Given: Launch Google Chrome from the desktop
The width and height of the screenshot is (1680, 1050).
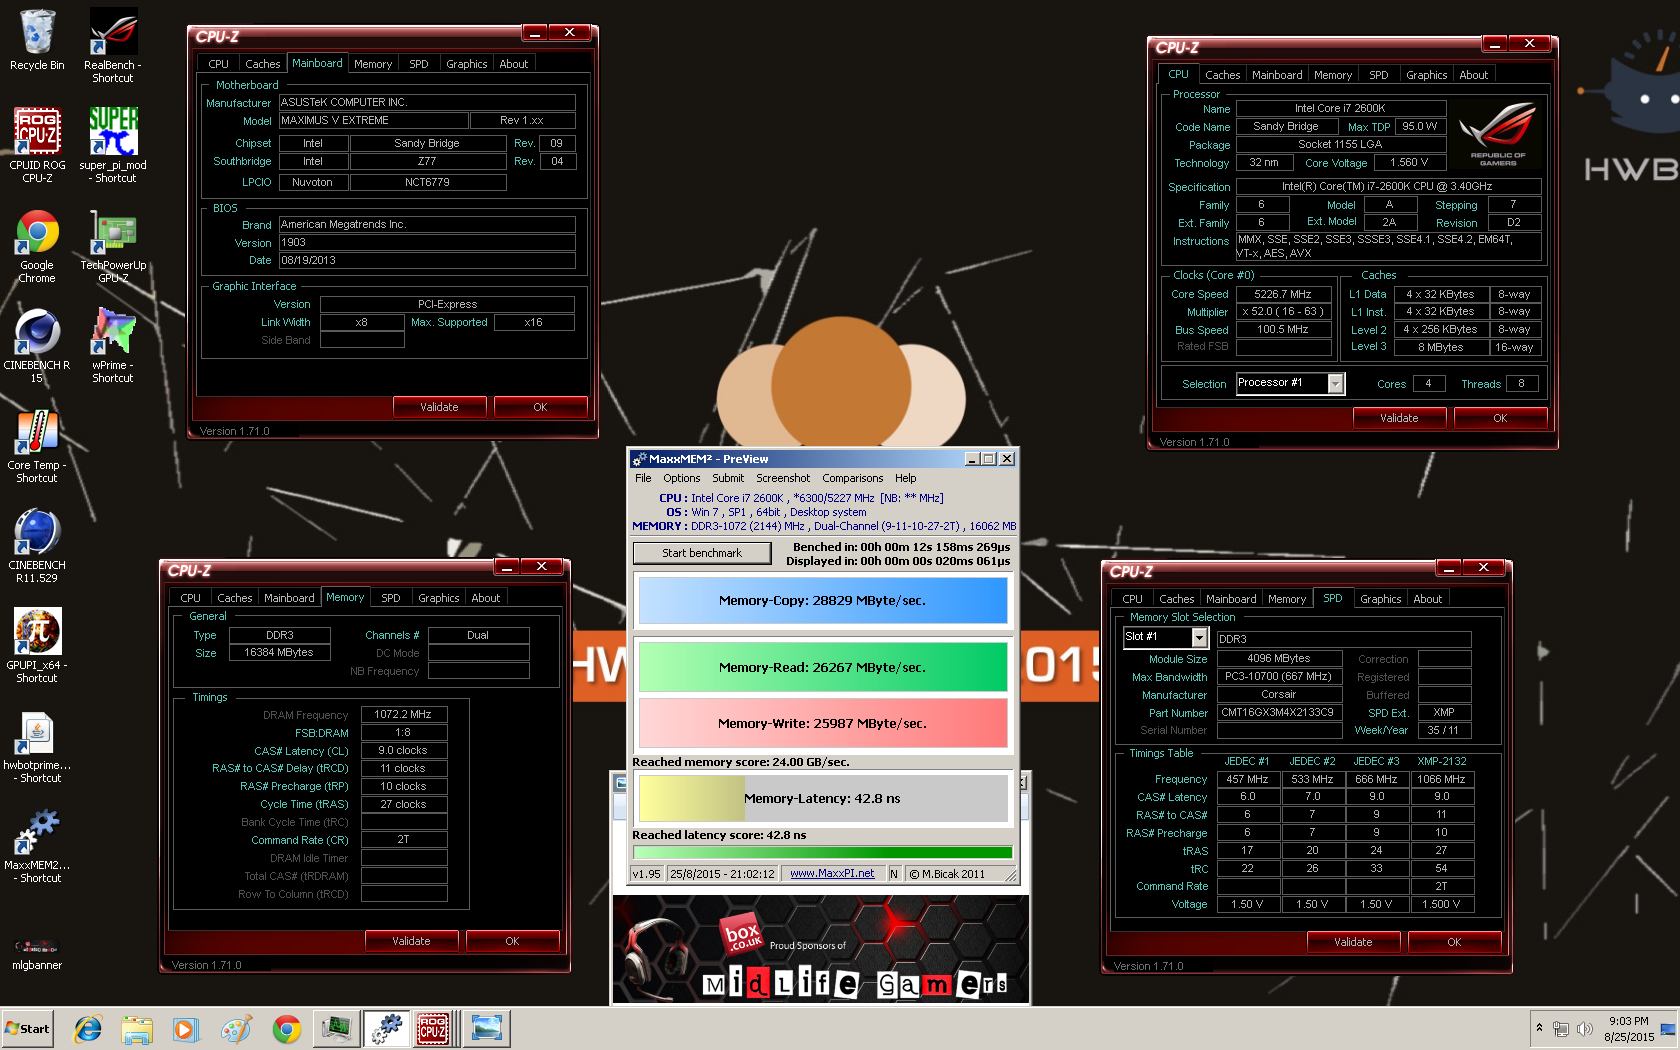Looking at the screenshot, I should point(37,246).
